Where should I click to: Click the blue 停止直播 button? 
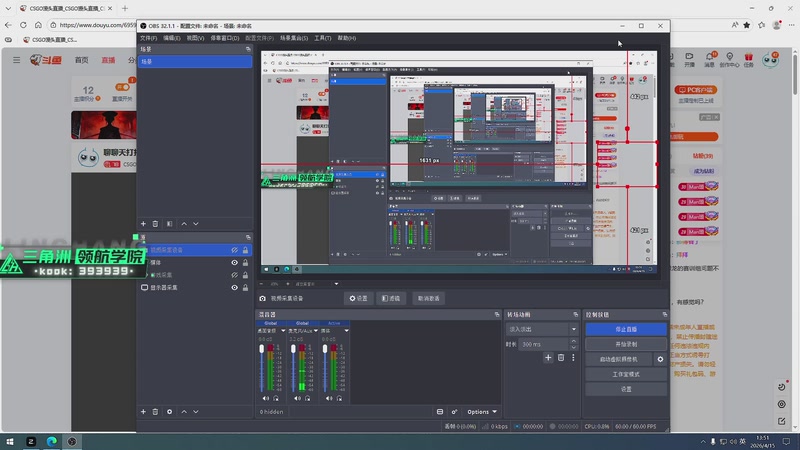(x=626, y=329)
